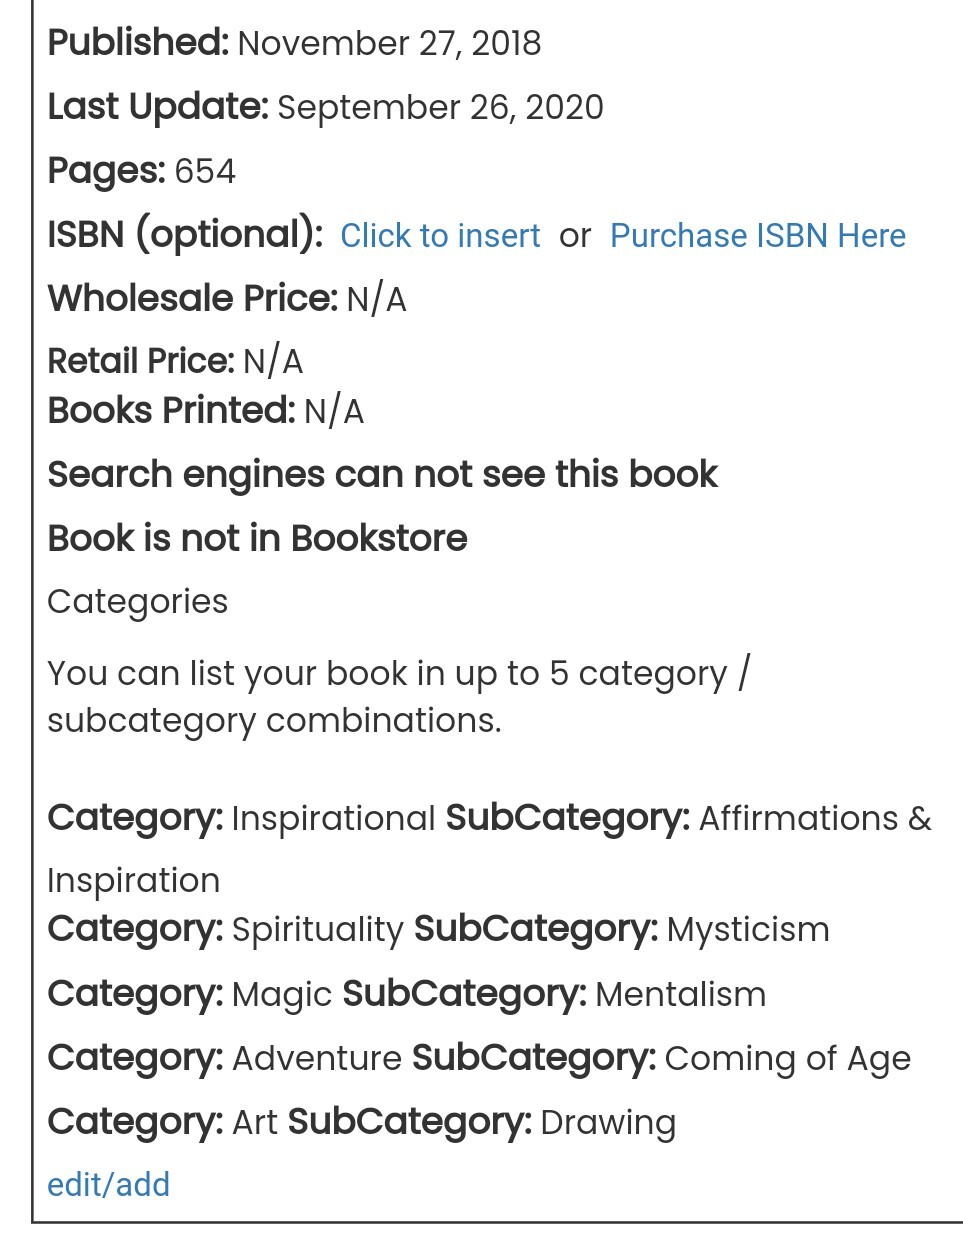Click the Books Printed label
963x1244 pixels.
(171, 411)
